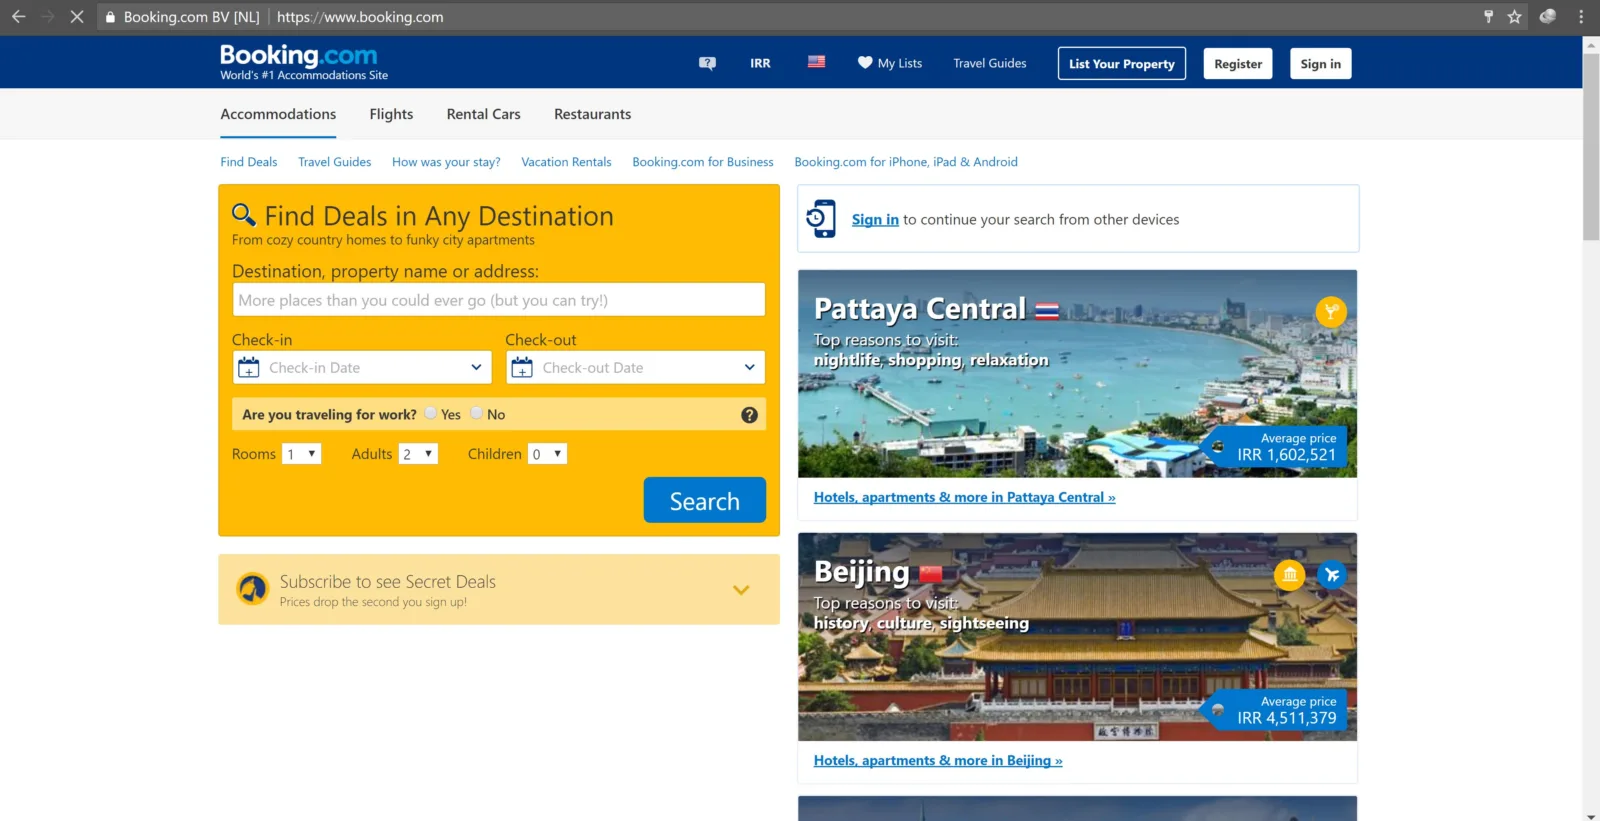The image size is (1600, 821).
Task: Open Booking.com for Business link
Action: [703, 162]
